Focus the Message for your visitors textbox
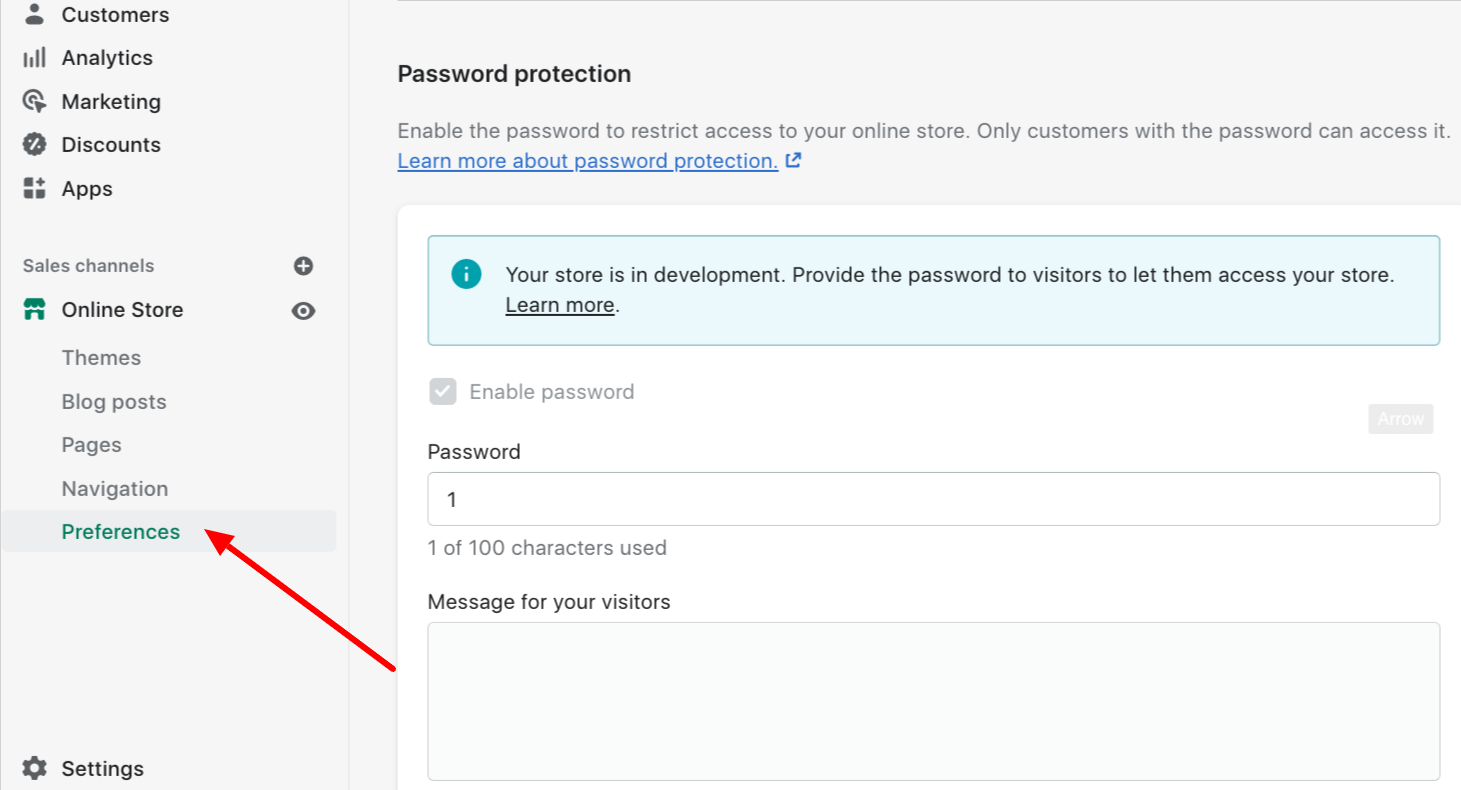 tap(934, 701)
